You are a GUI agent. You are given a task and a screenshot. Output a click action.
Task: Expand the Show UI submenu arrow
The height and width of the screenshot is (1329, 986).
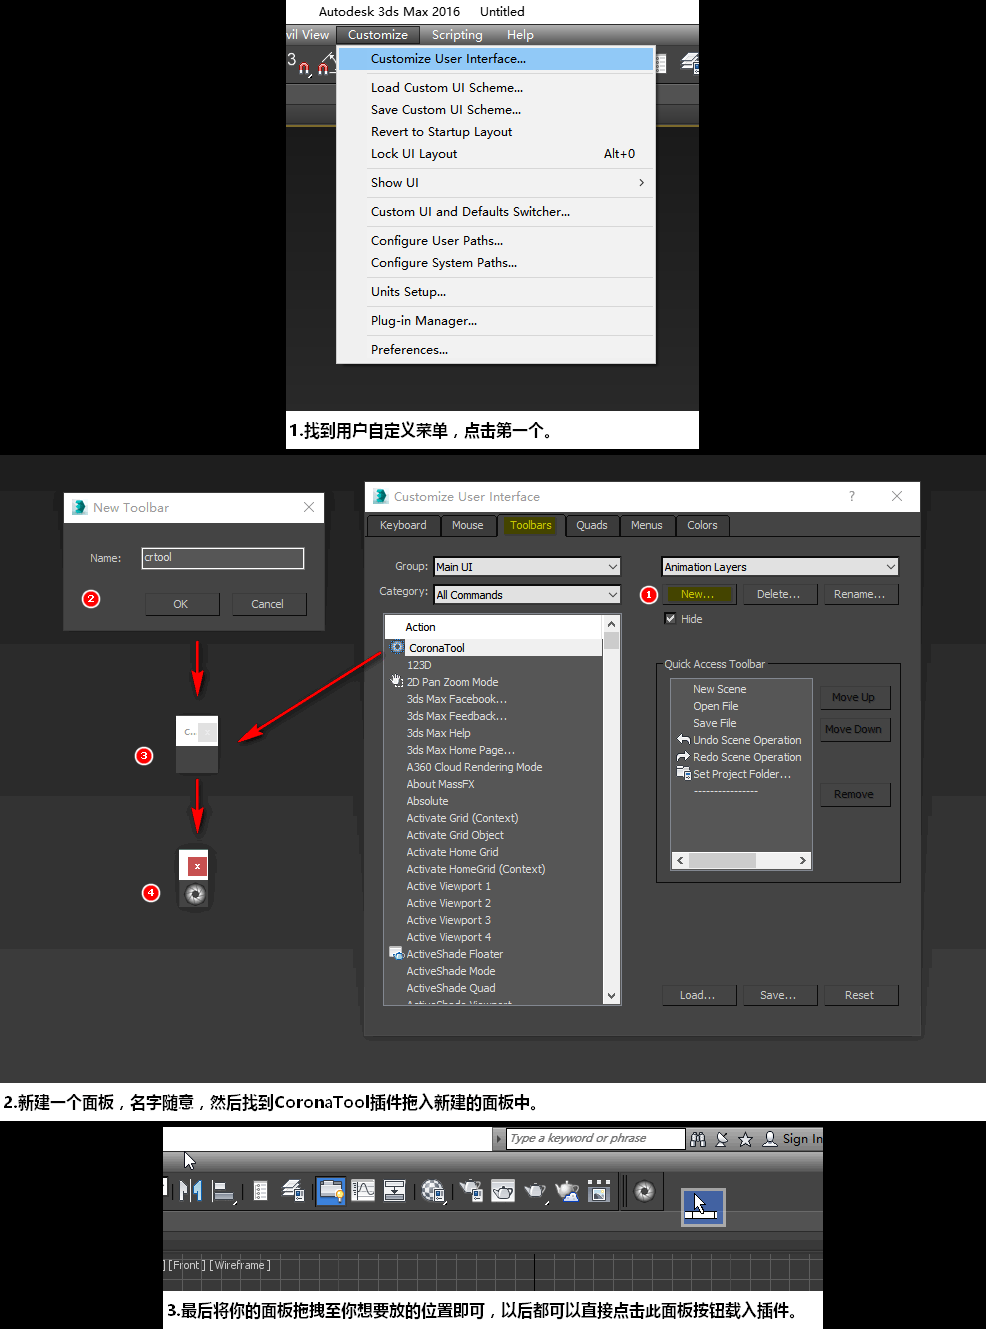coord(641,183)
